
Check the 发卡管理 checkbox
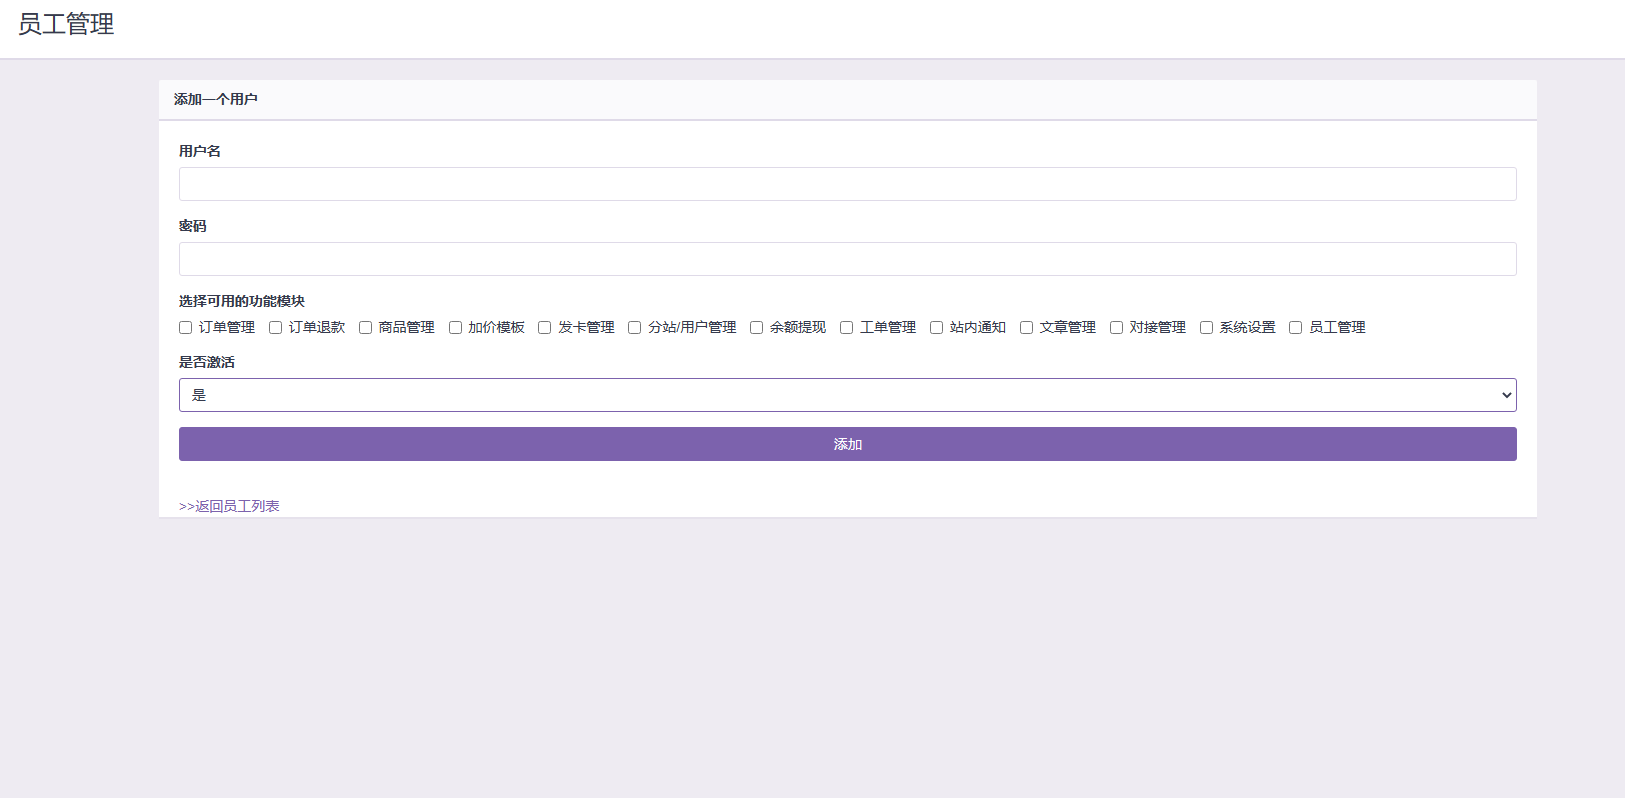tap(544, 327)
